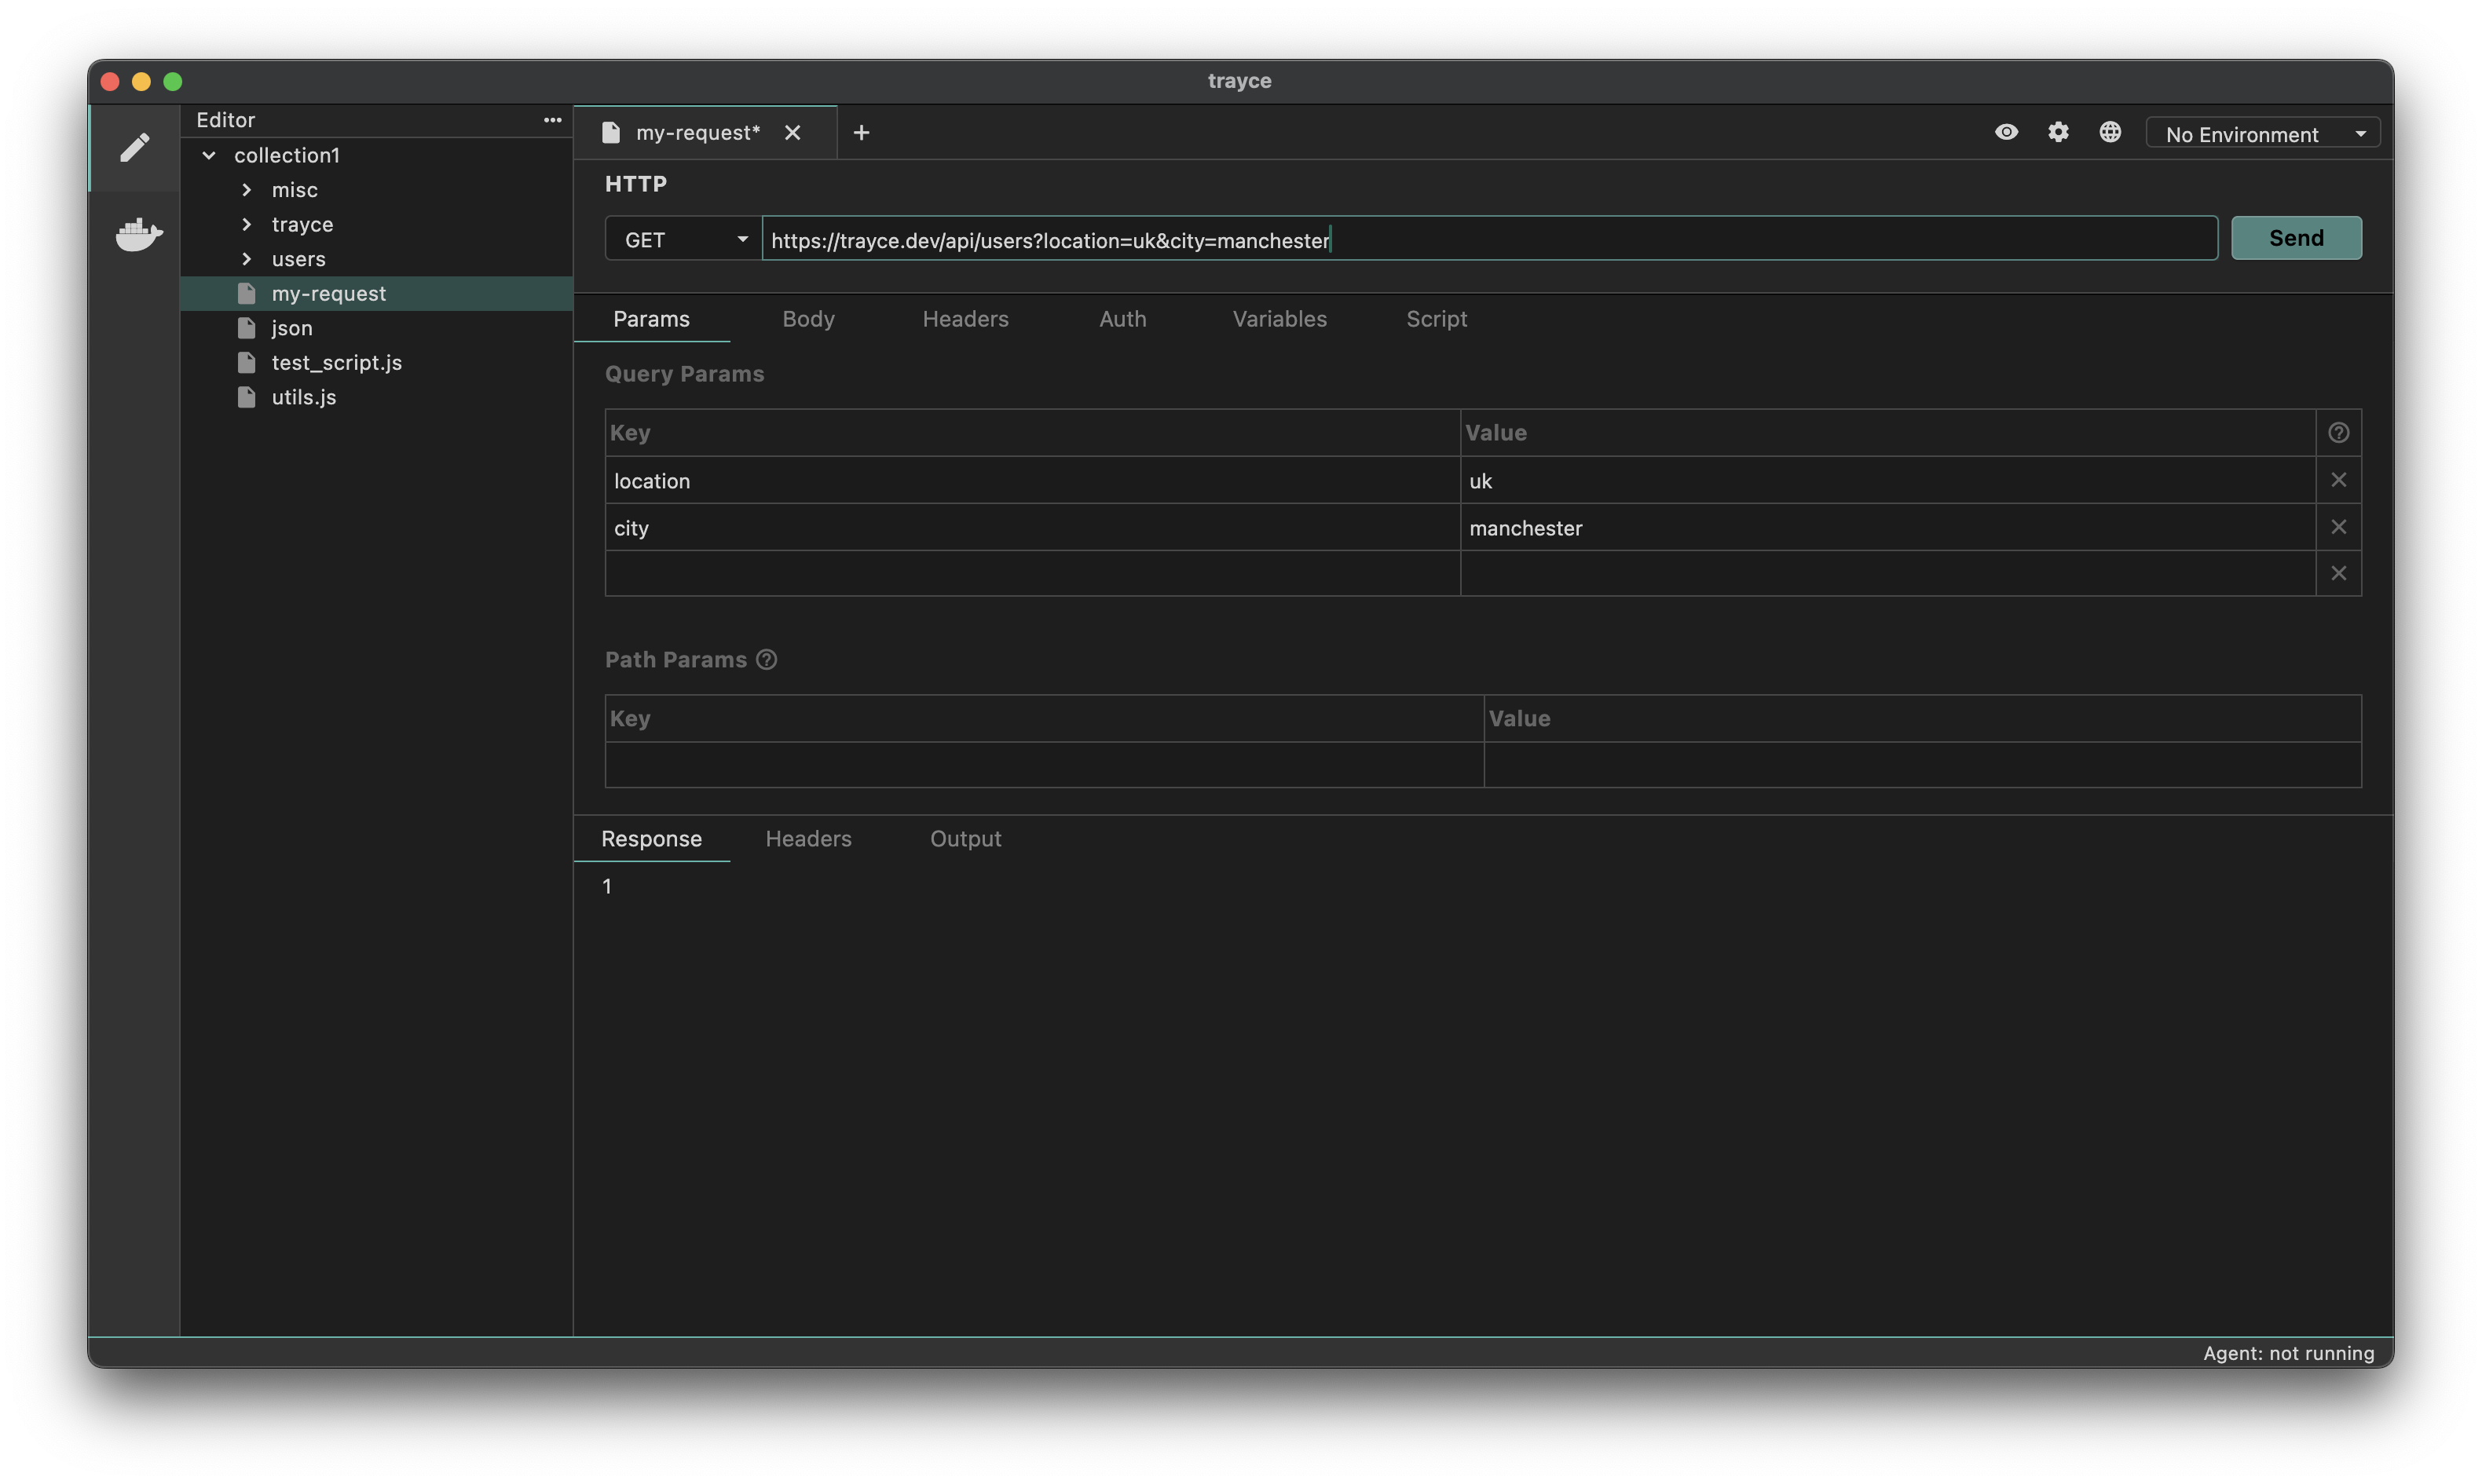Screen dimensions: 2482x1484
Task: Switch to the Params tab
Action: 652,319
